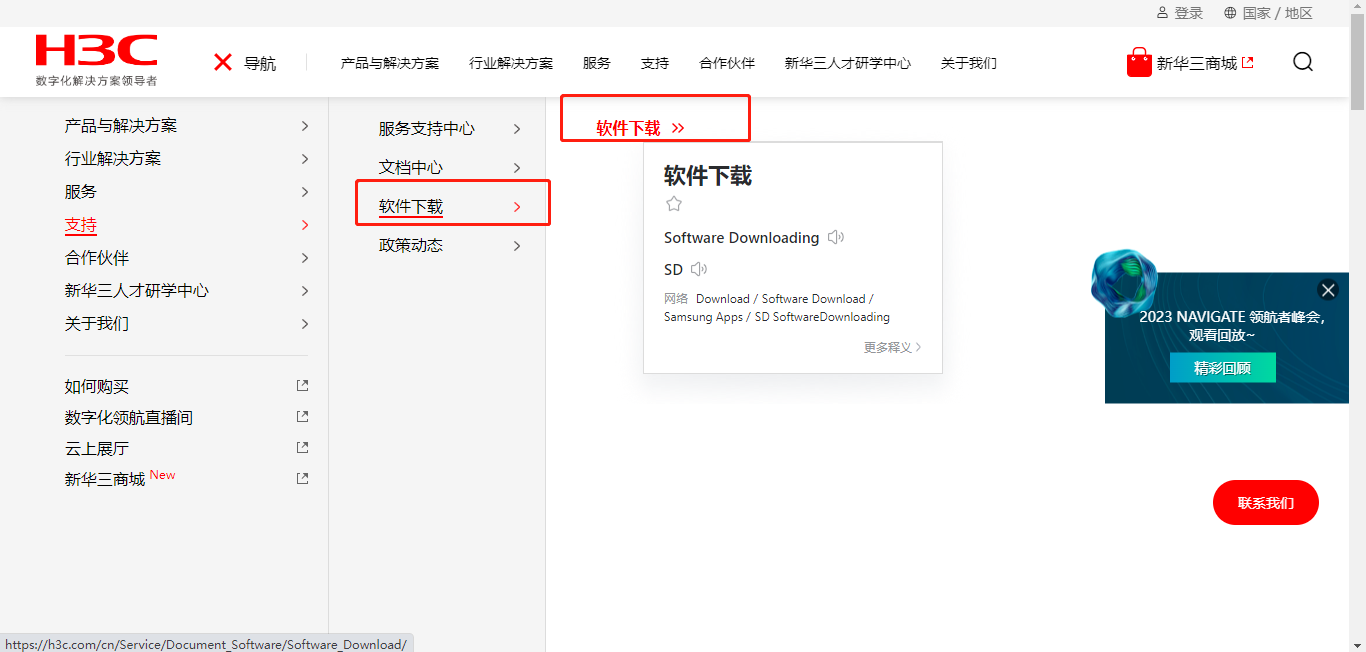Select 新华三商城 New in sidebar

(x=120, y=478)
